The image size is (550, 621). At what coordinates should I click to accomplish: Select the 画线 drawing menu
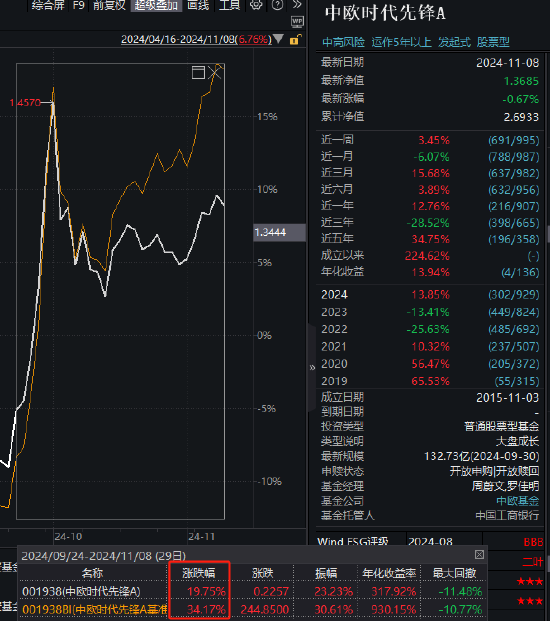(198, 5)
